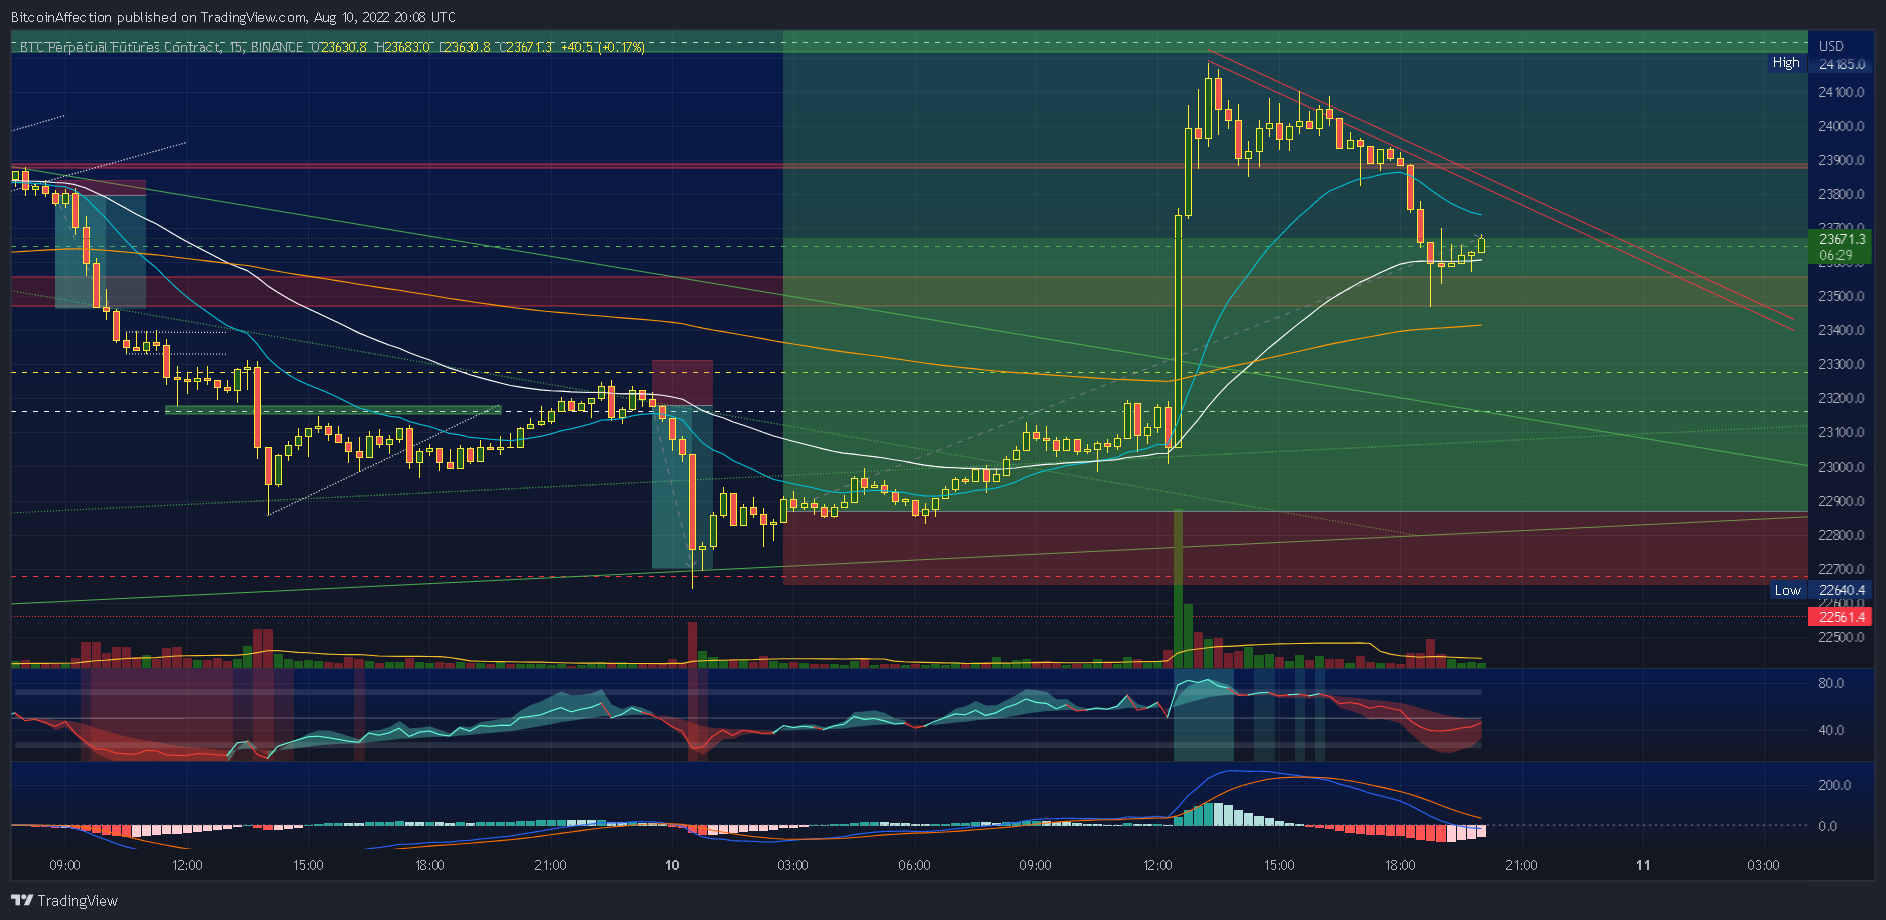Click the first 21:00 time axis label
This screenshot has height=920, width=1886.
coord(551,865)
